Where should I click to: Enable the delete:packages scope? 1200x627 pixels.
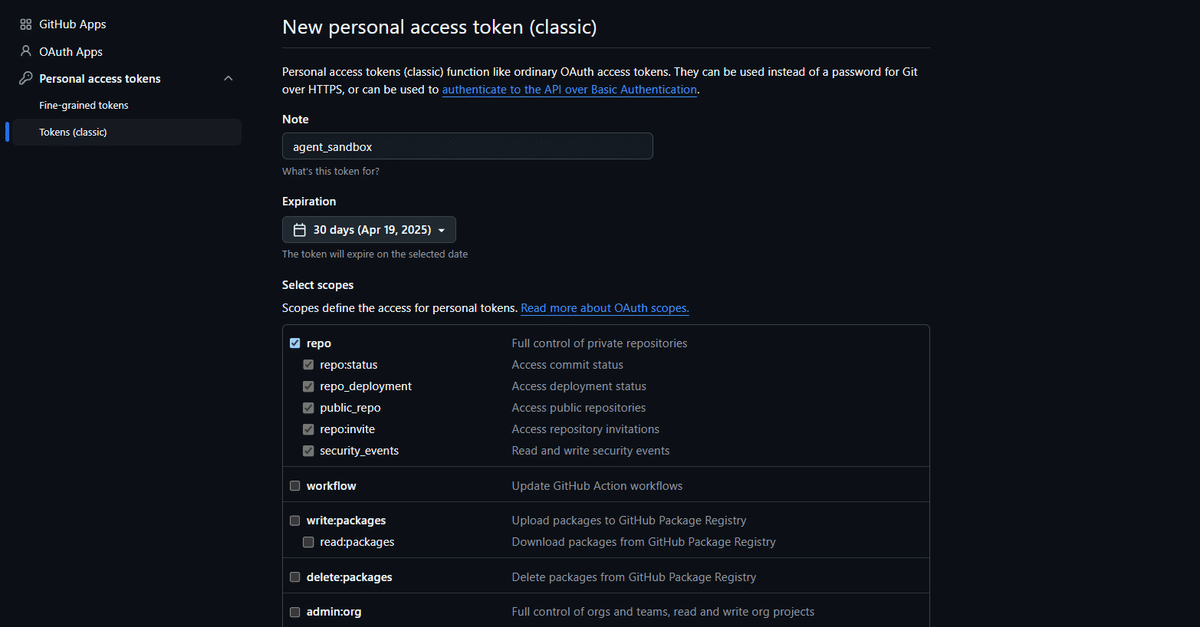click(x=295, y=577)
